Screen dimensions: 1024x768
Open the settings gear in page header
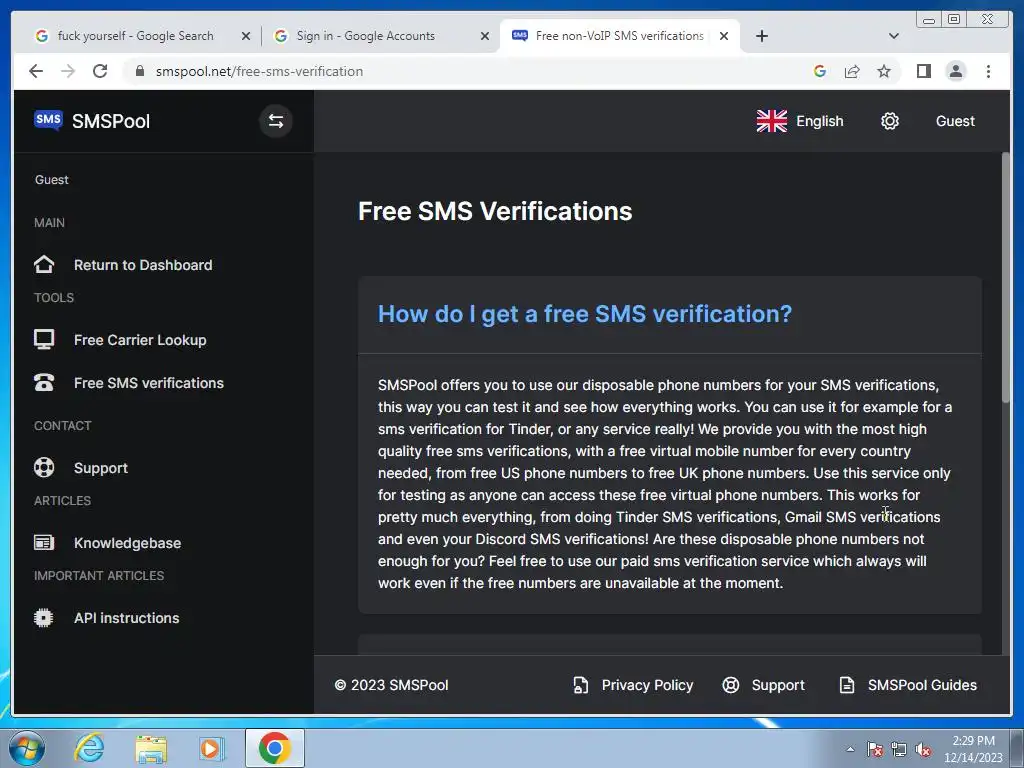(x=889, y=121)
